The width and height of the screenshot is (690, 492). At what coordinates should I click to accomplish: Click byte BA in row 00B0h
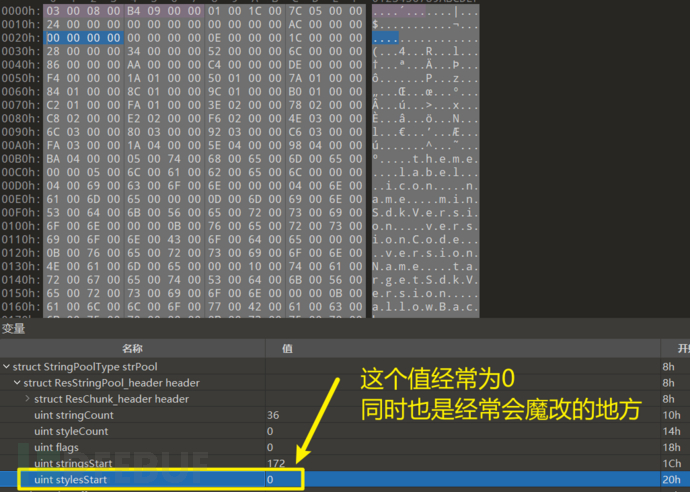(53, 159)
